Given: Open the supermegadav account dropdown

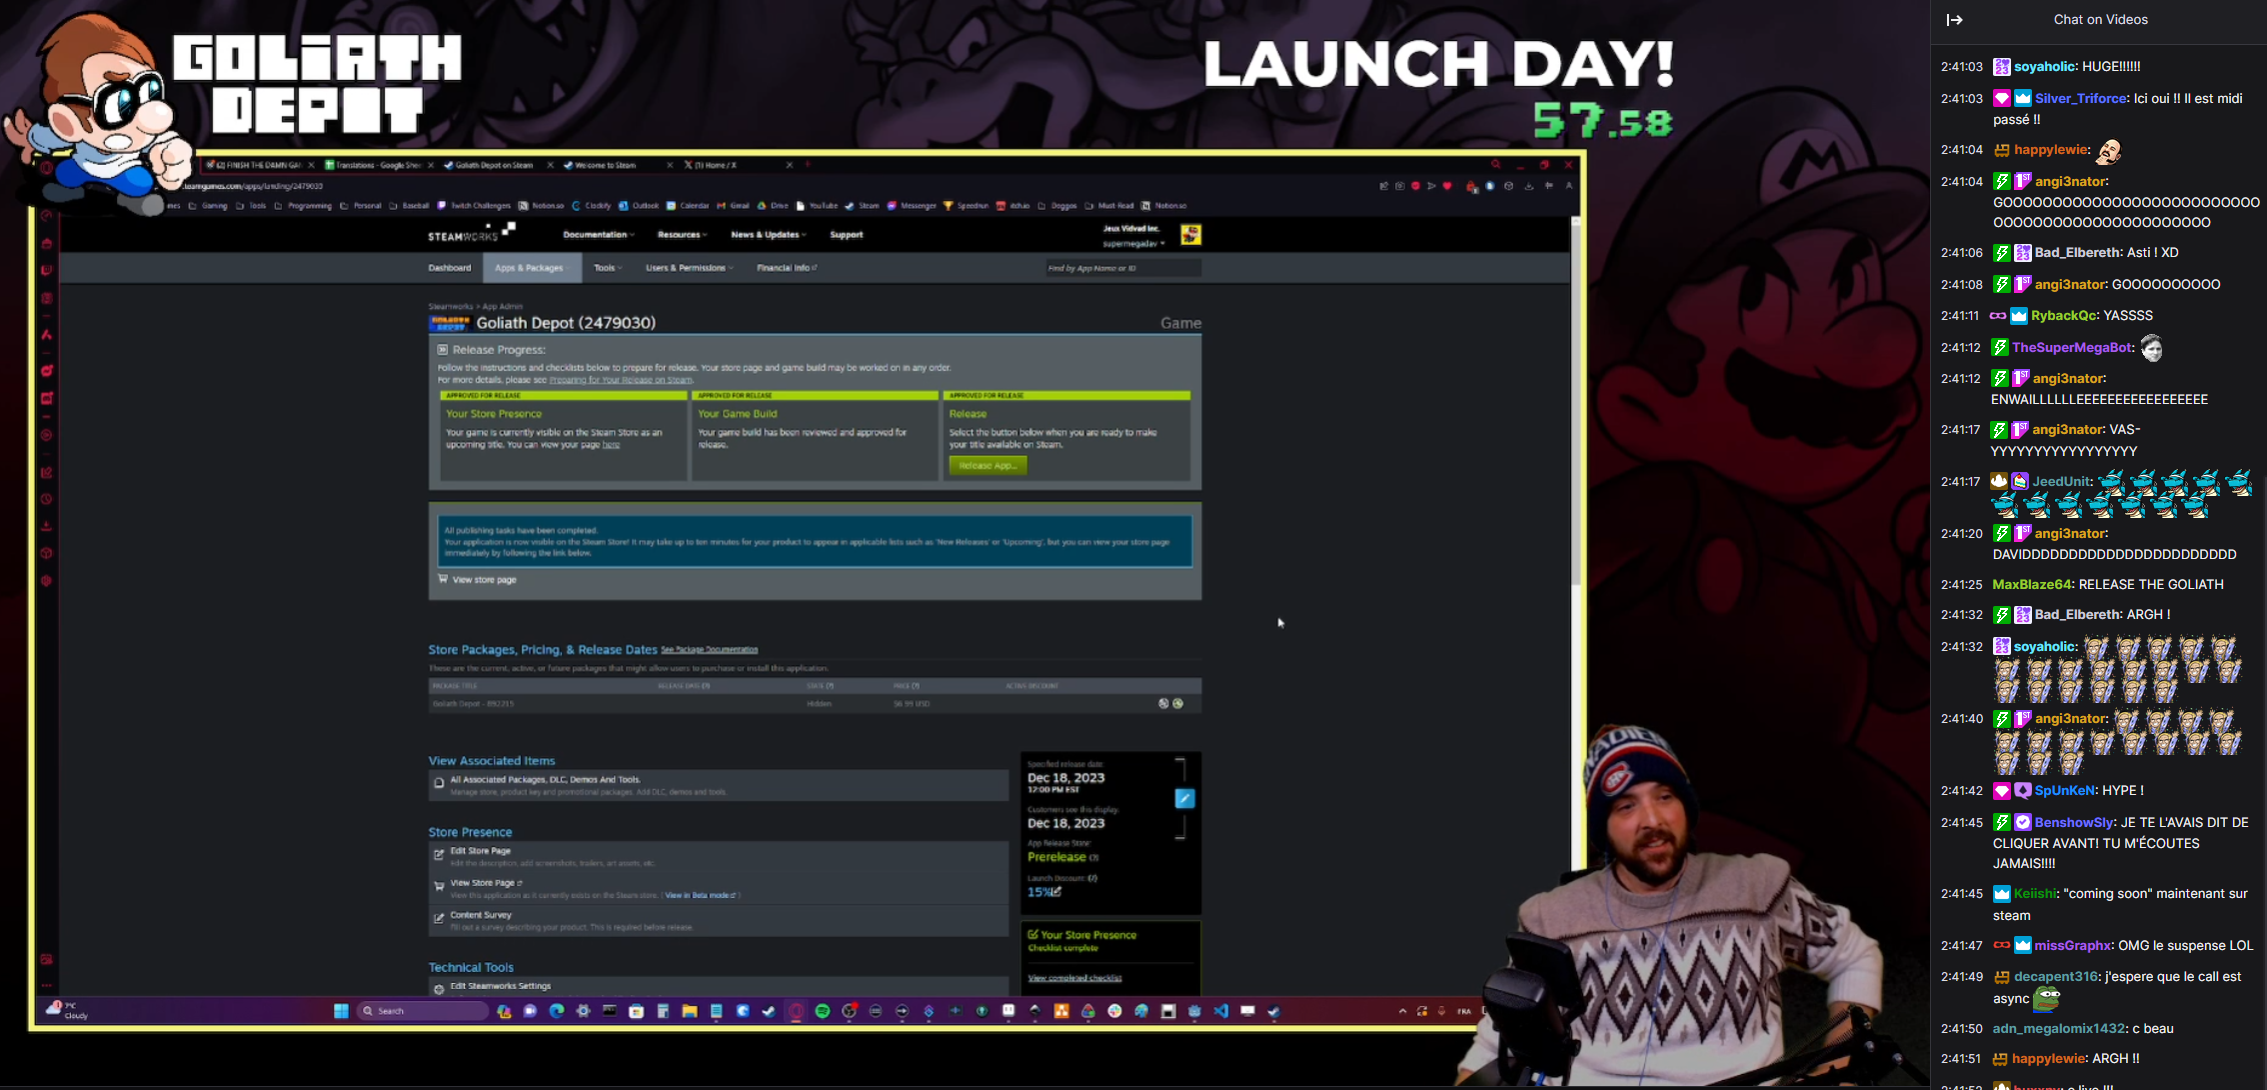Looking at the screenshot, I should point(1134,243).
